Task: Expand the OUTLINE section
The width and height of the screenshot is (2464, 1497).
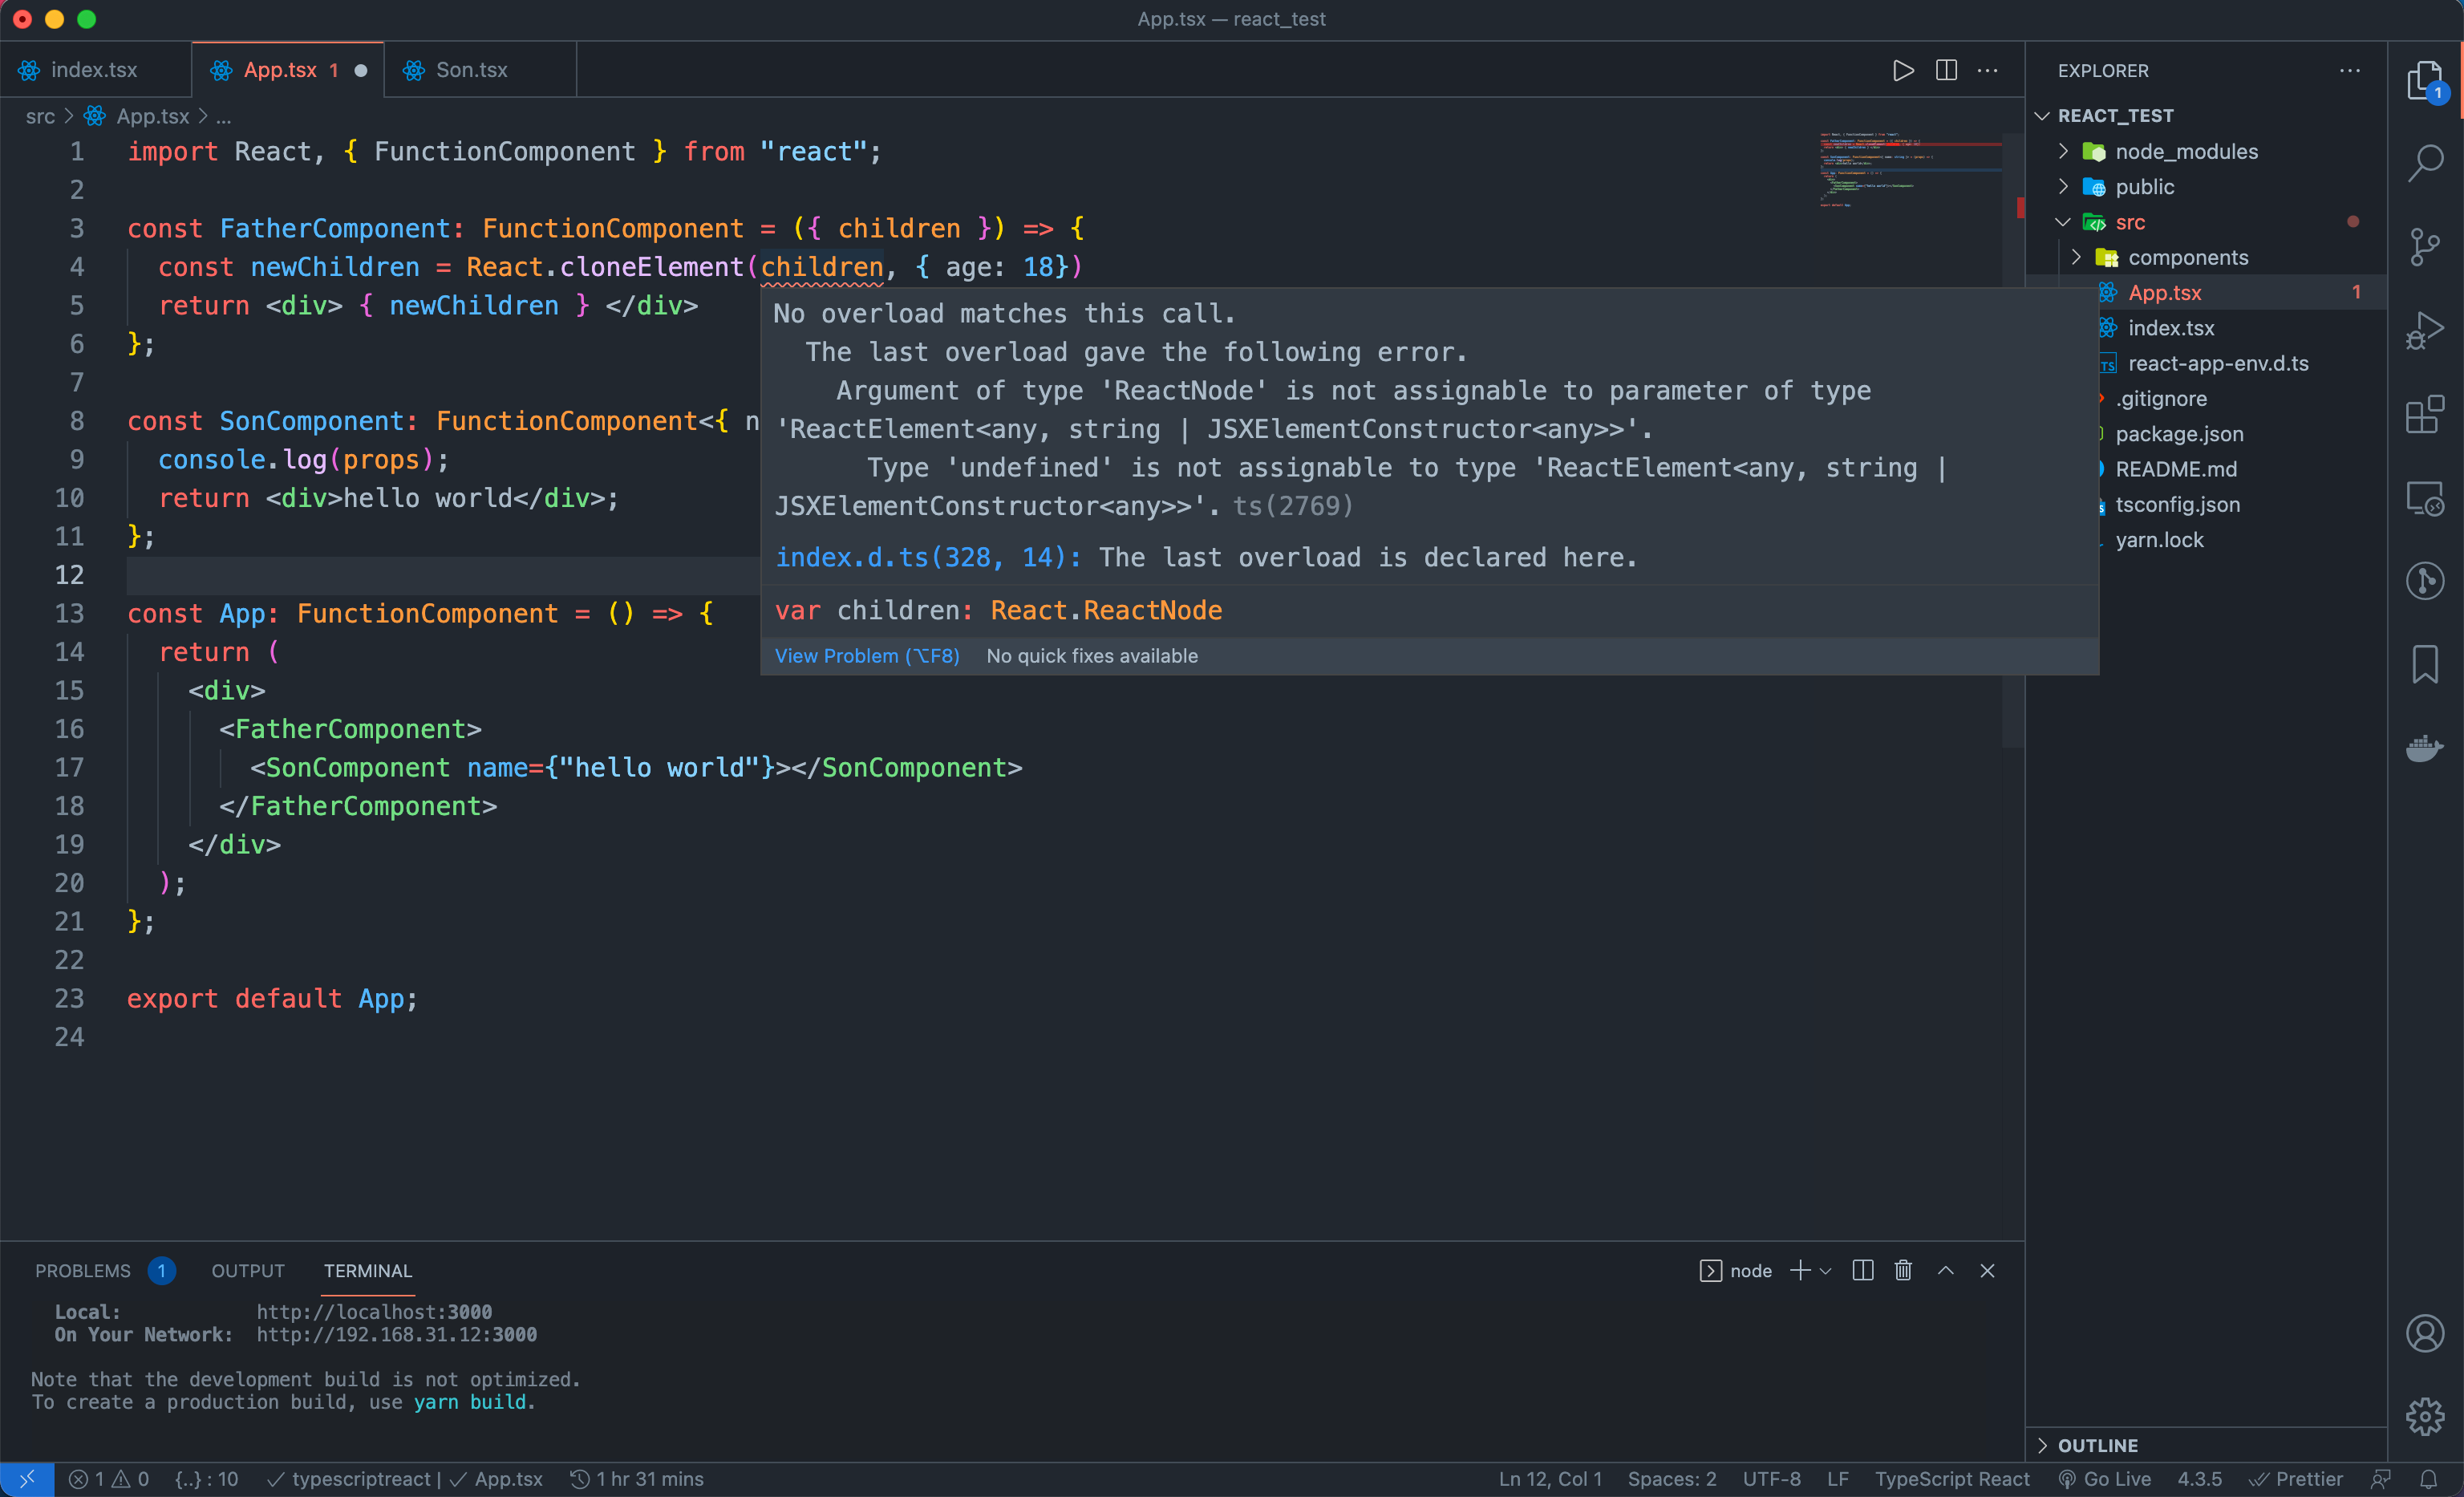Action: click(x=2097, y=1445)
